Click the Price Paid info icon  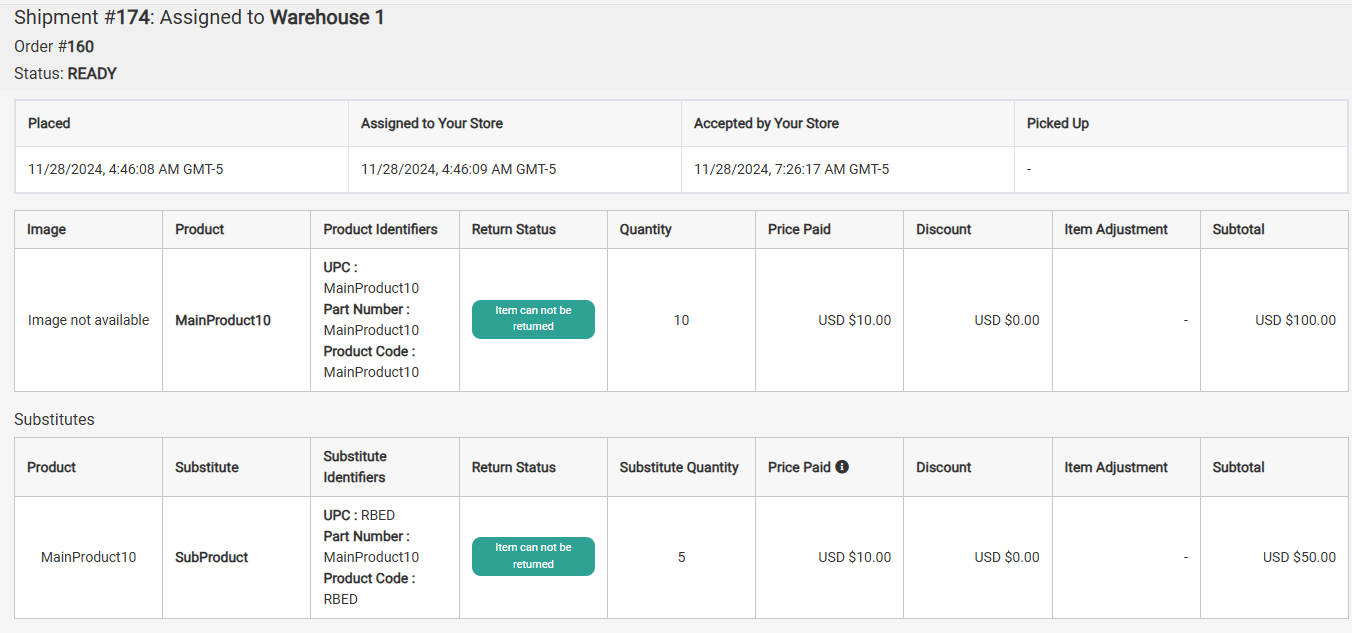[x=841, y=466]
